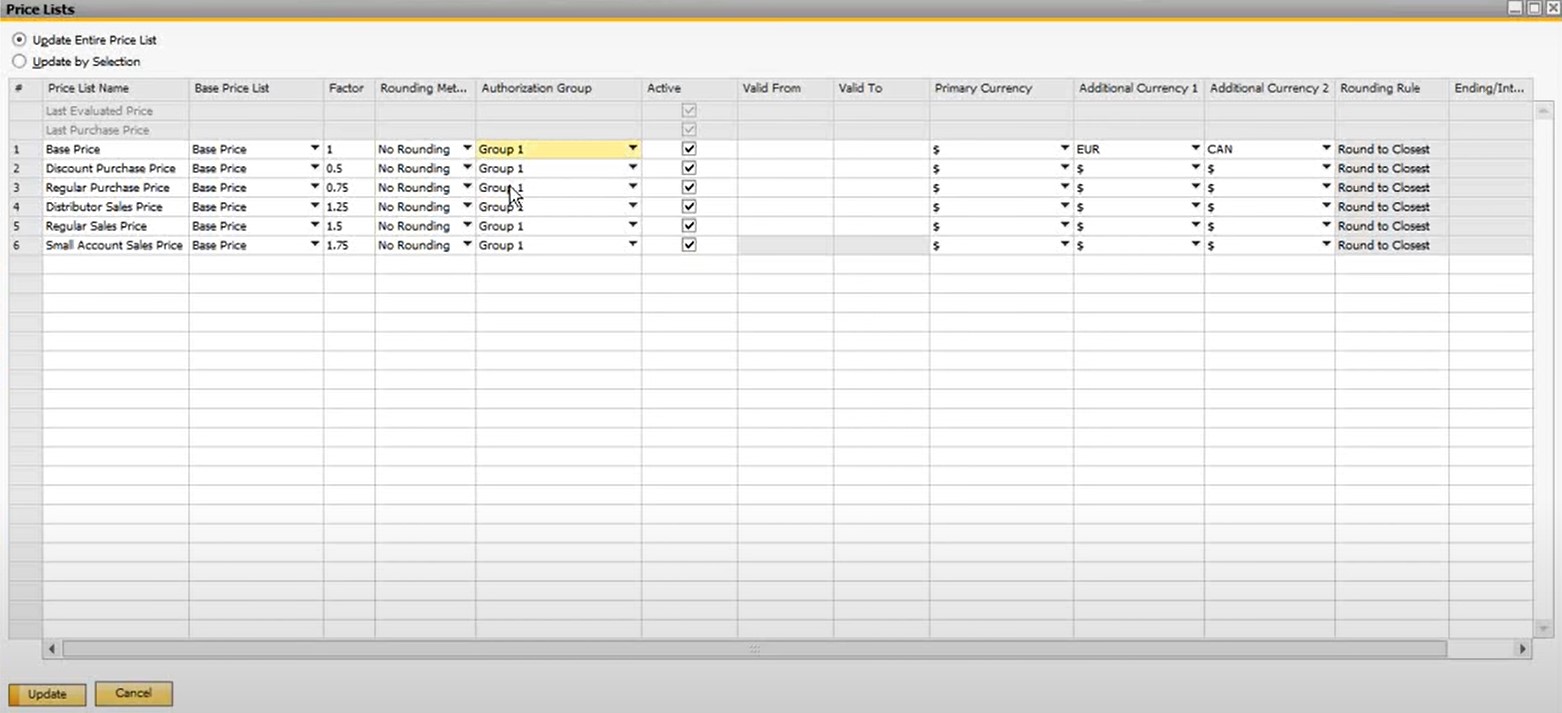The width and height of the screenshot is (1562, 713).
Task: Open the Authorization Group dropdown for Base Price
Action: click(633, 148)
